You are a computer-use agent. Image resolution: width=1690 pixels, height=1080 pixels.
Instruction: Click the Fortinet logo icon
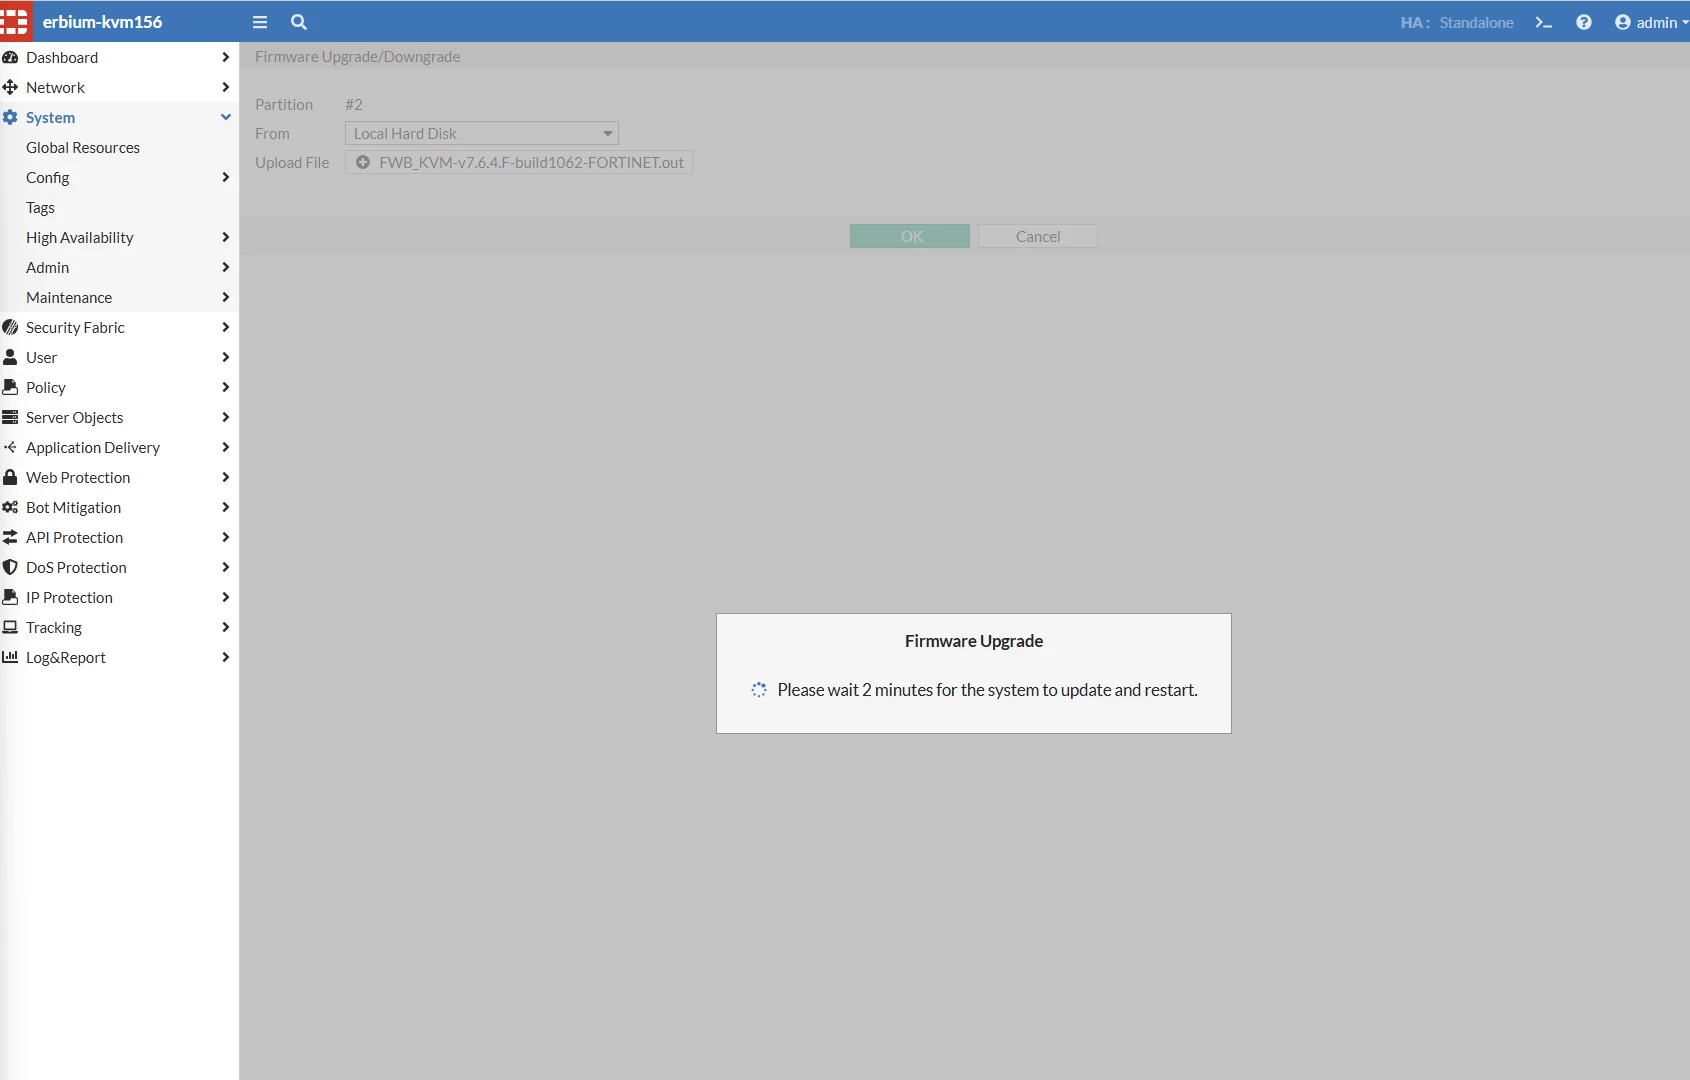tap(14, 21)
